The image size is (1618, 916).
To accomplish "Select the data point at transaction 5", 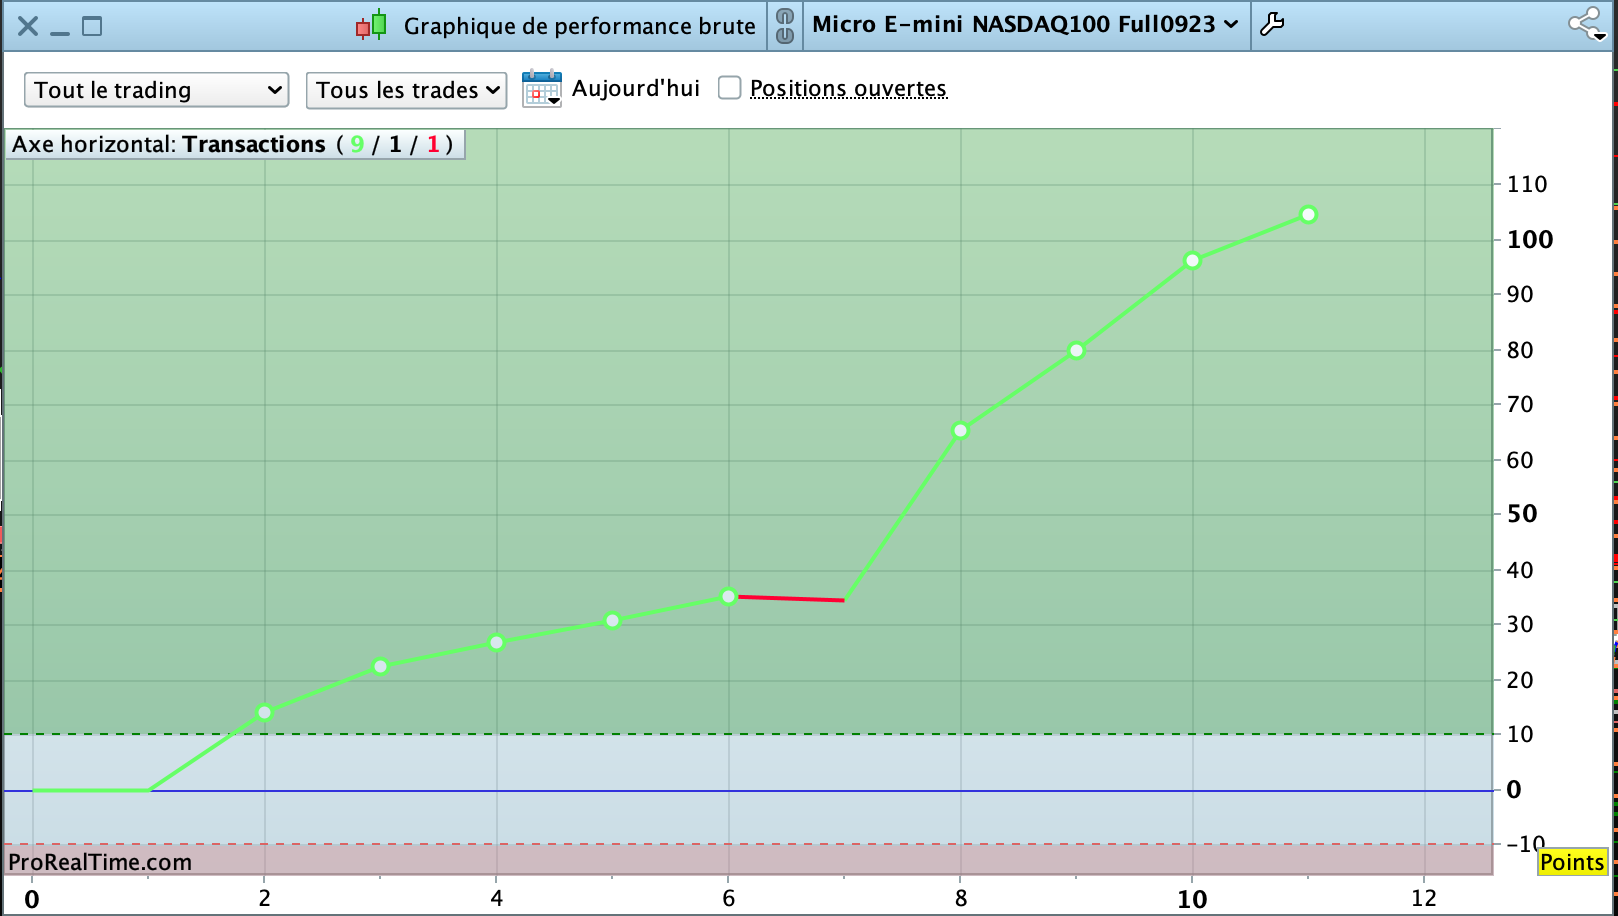I will pos(613,621).
